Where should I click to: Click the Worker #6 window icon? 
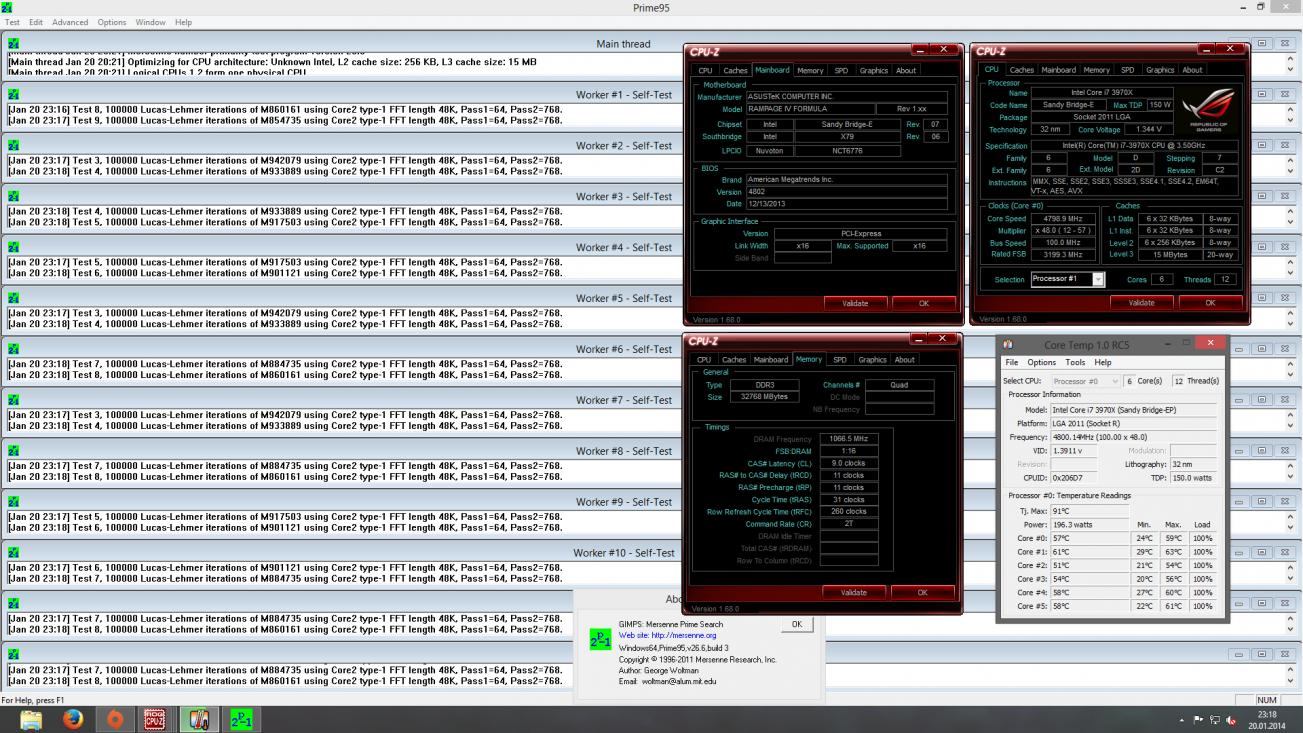point(14,349)
